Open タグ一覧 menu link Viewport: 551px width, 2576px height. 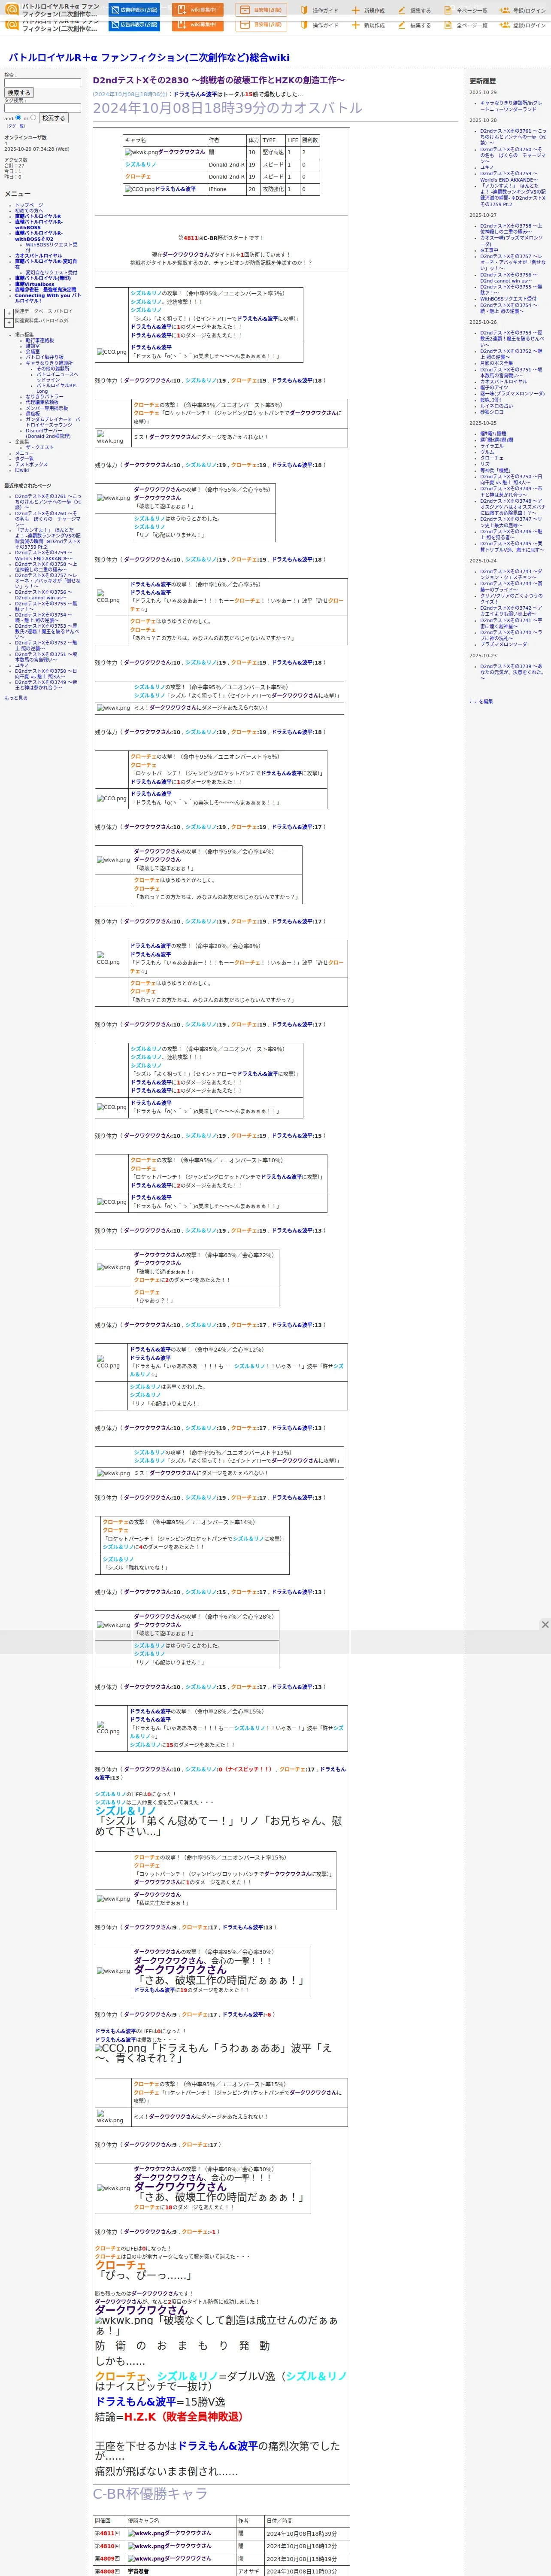[x=24, y=459]
